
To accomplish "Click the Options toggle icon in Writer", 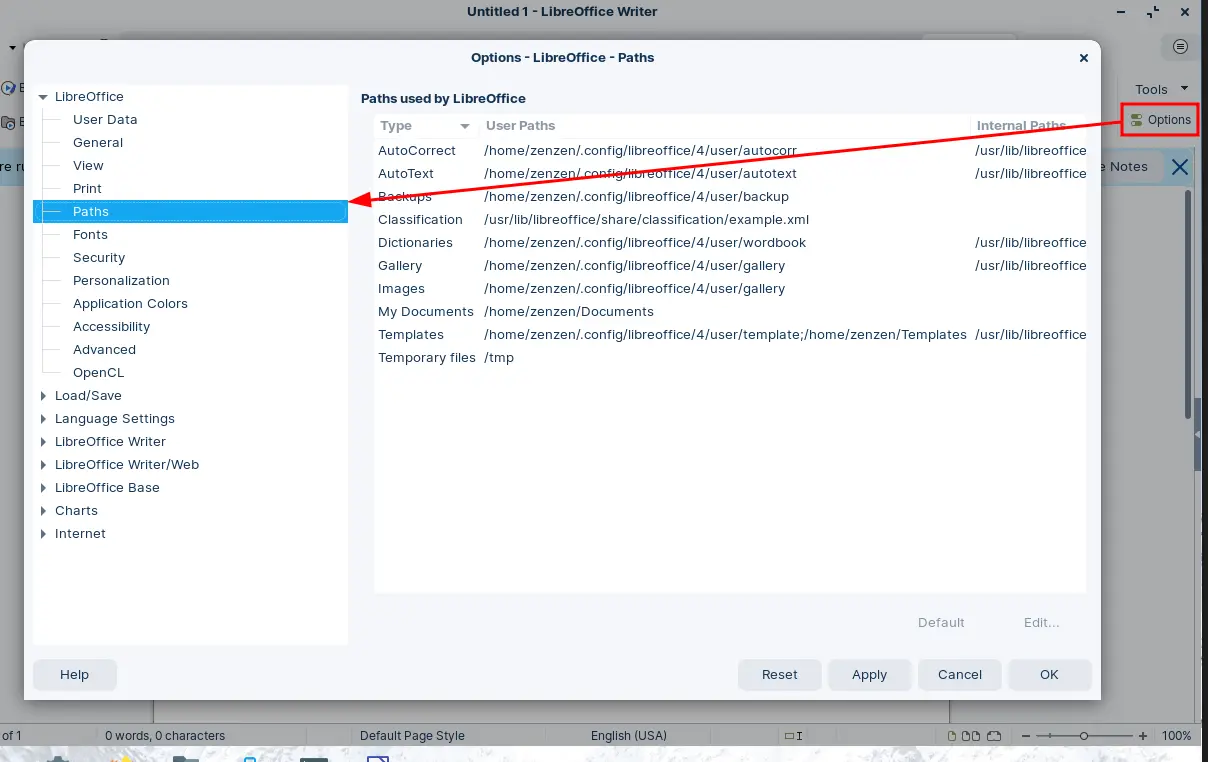I will click(1136, 120).
